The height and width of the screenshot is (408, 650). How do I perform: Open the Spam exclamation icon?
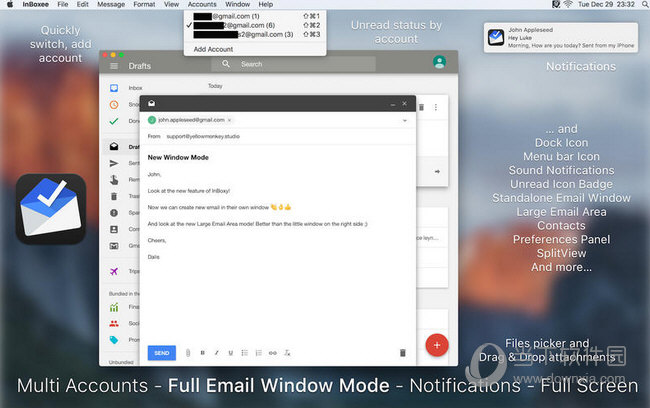point(114,213)
